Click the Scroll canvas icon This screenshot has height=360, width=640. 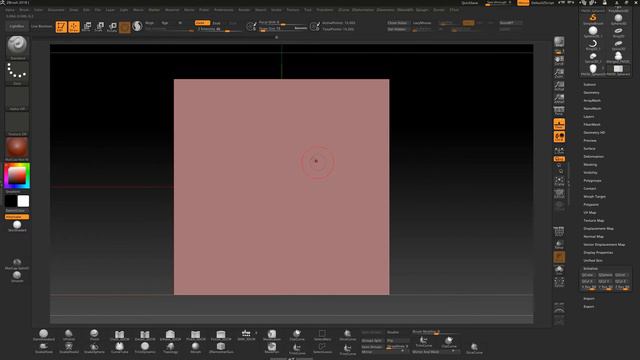(x=559, y=61)
